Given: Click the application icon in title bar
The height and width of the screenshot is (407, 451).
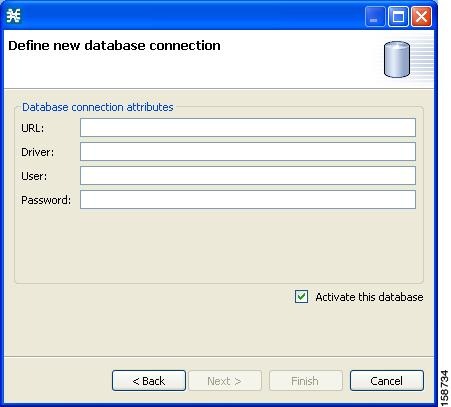Looking at the screenshot, I should (14, 16).
